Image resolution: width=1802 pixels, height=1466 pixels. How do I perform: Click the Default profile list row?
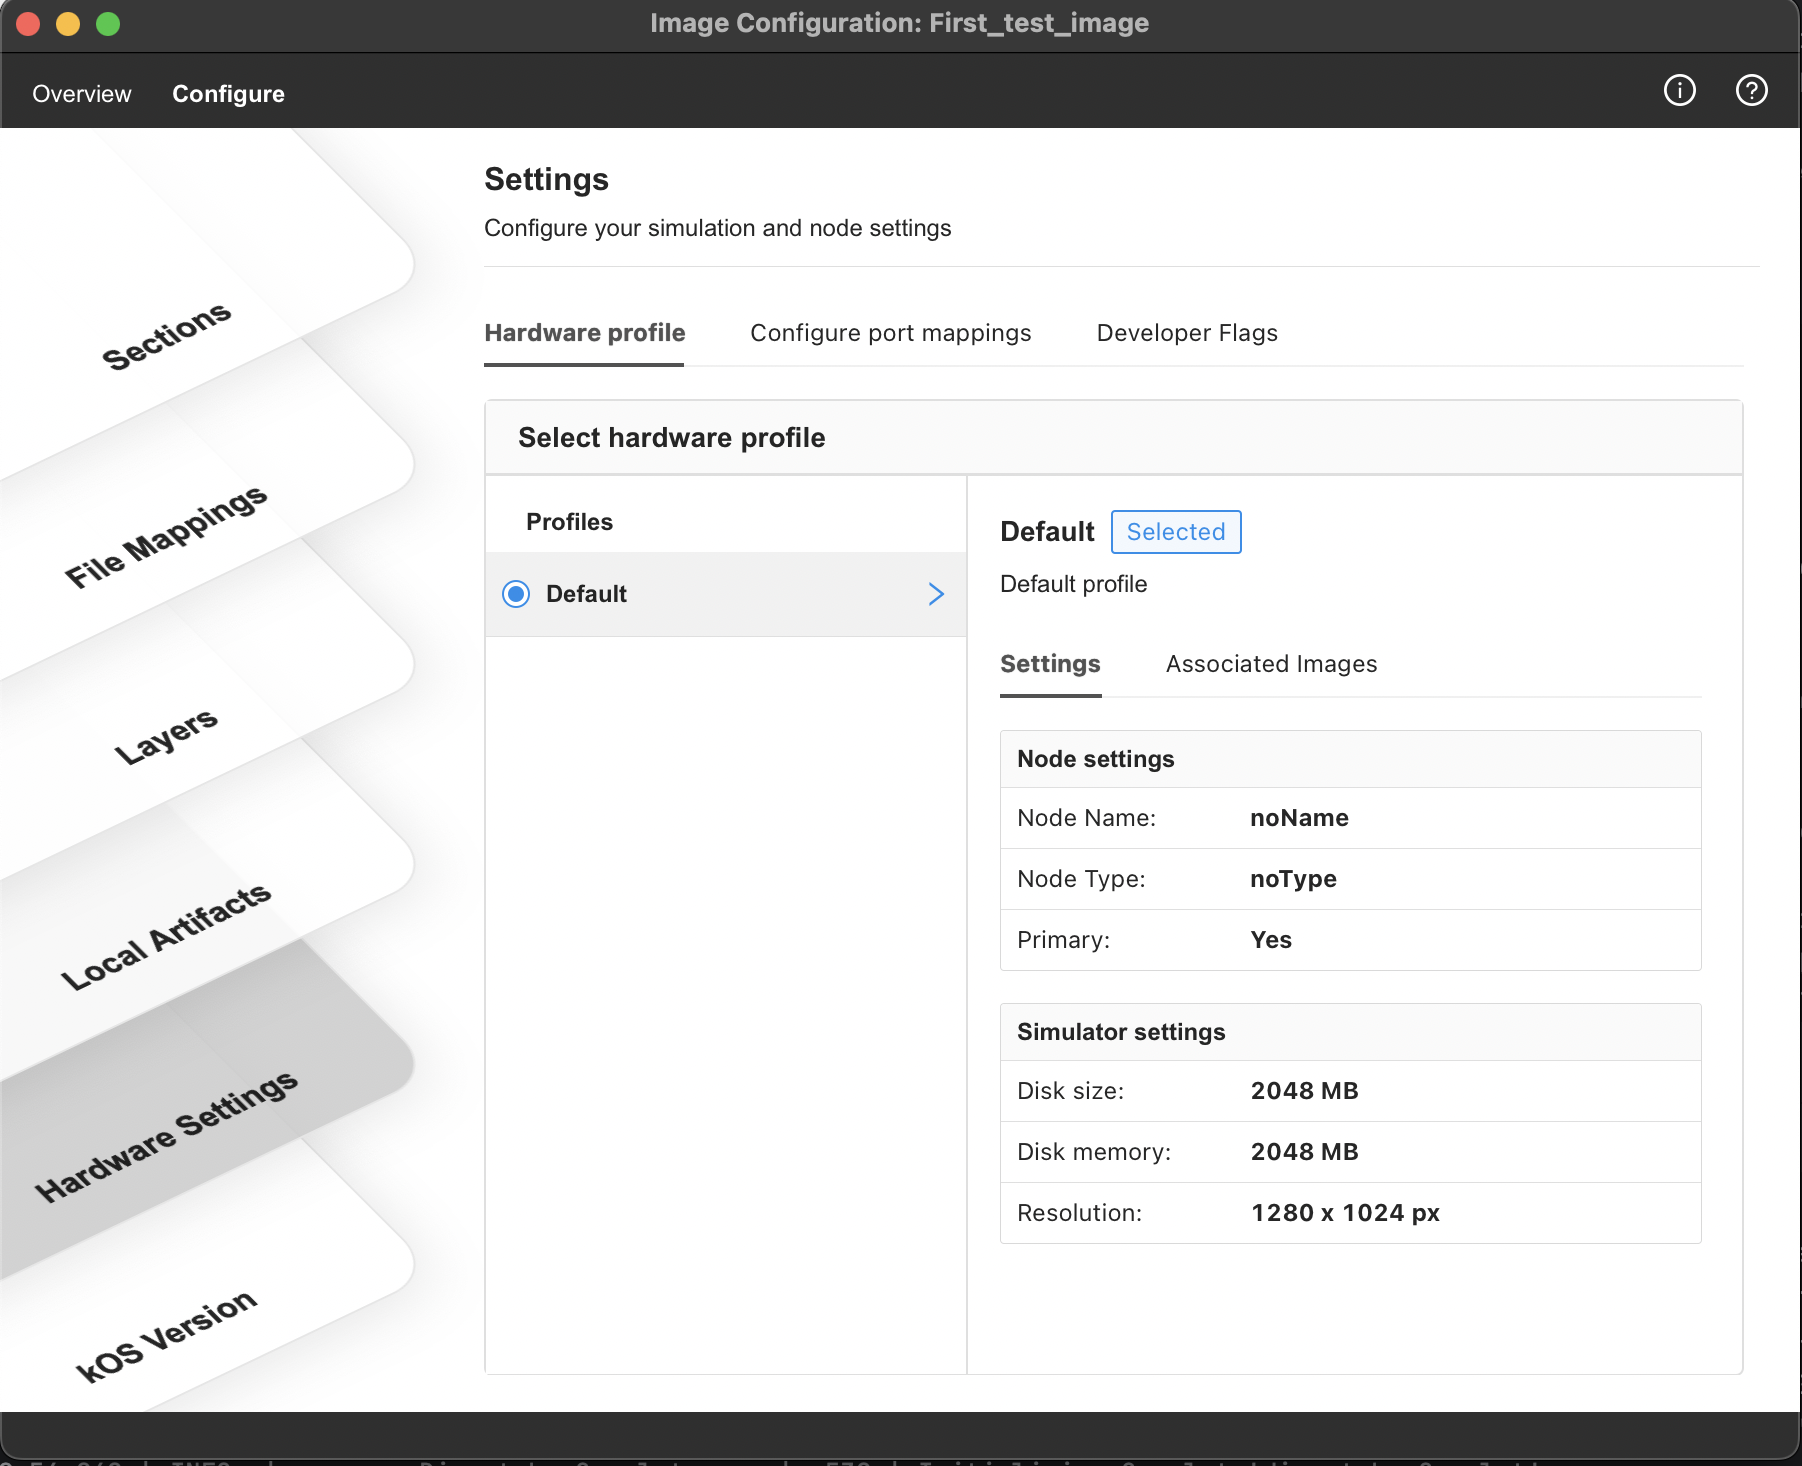coord(726,594)
